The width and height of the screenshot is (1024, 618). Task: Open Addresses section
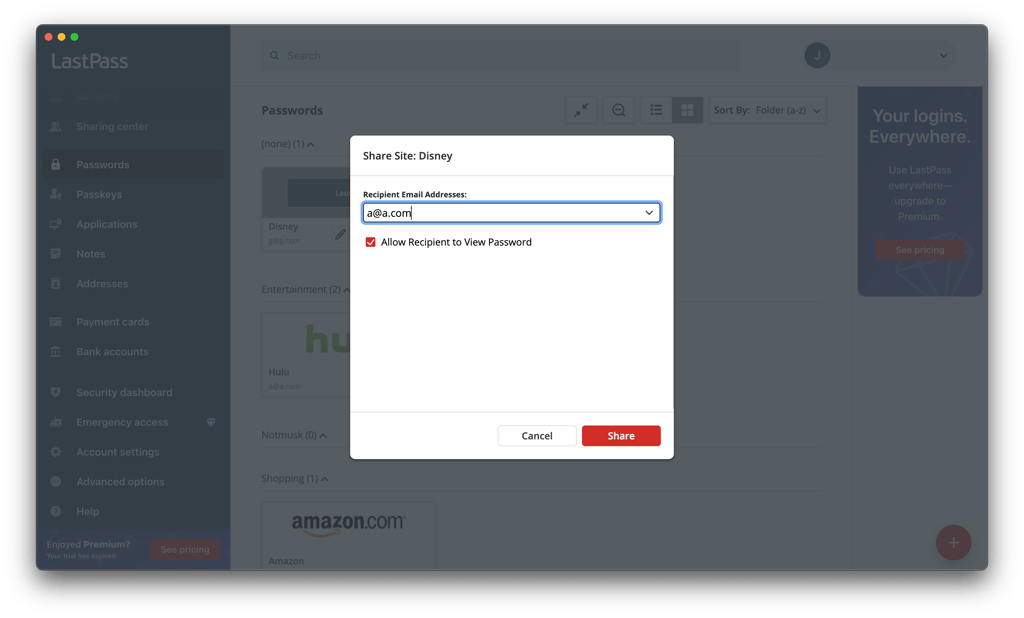(x=102, y=284)
